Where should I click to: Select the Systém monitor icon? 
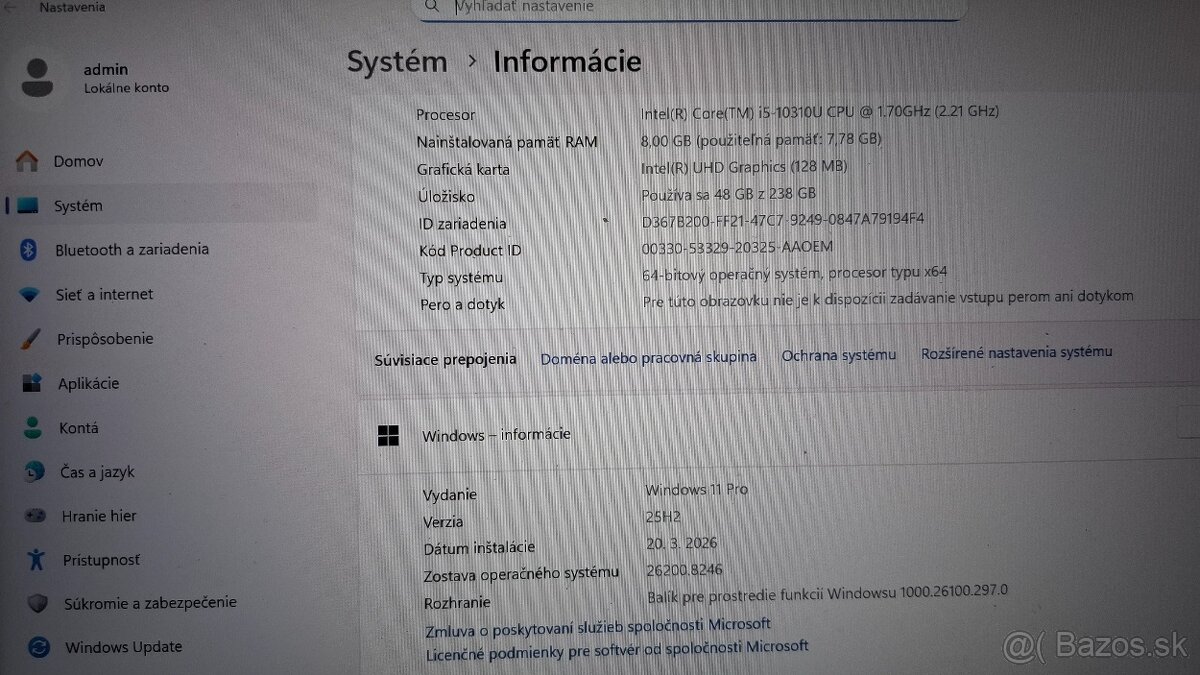click(28, 206)
